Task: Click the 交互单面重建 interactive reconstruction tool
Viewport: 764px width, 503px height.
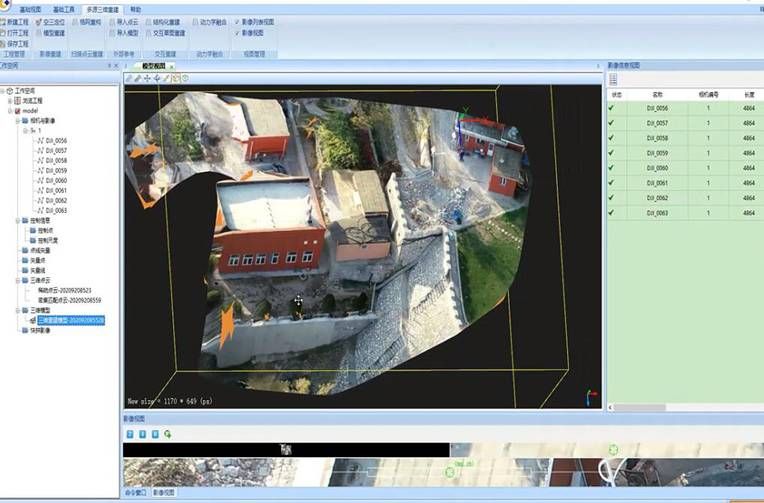Action: click(x=166, y=33)
